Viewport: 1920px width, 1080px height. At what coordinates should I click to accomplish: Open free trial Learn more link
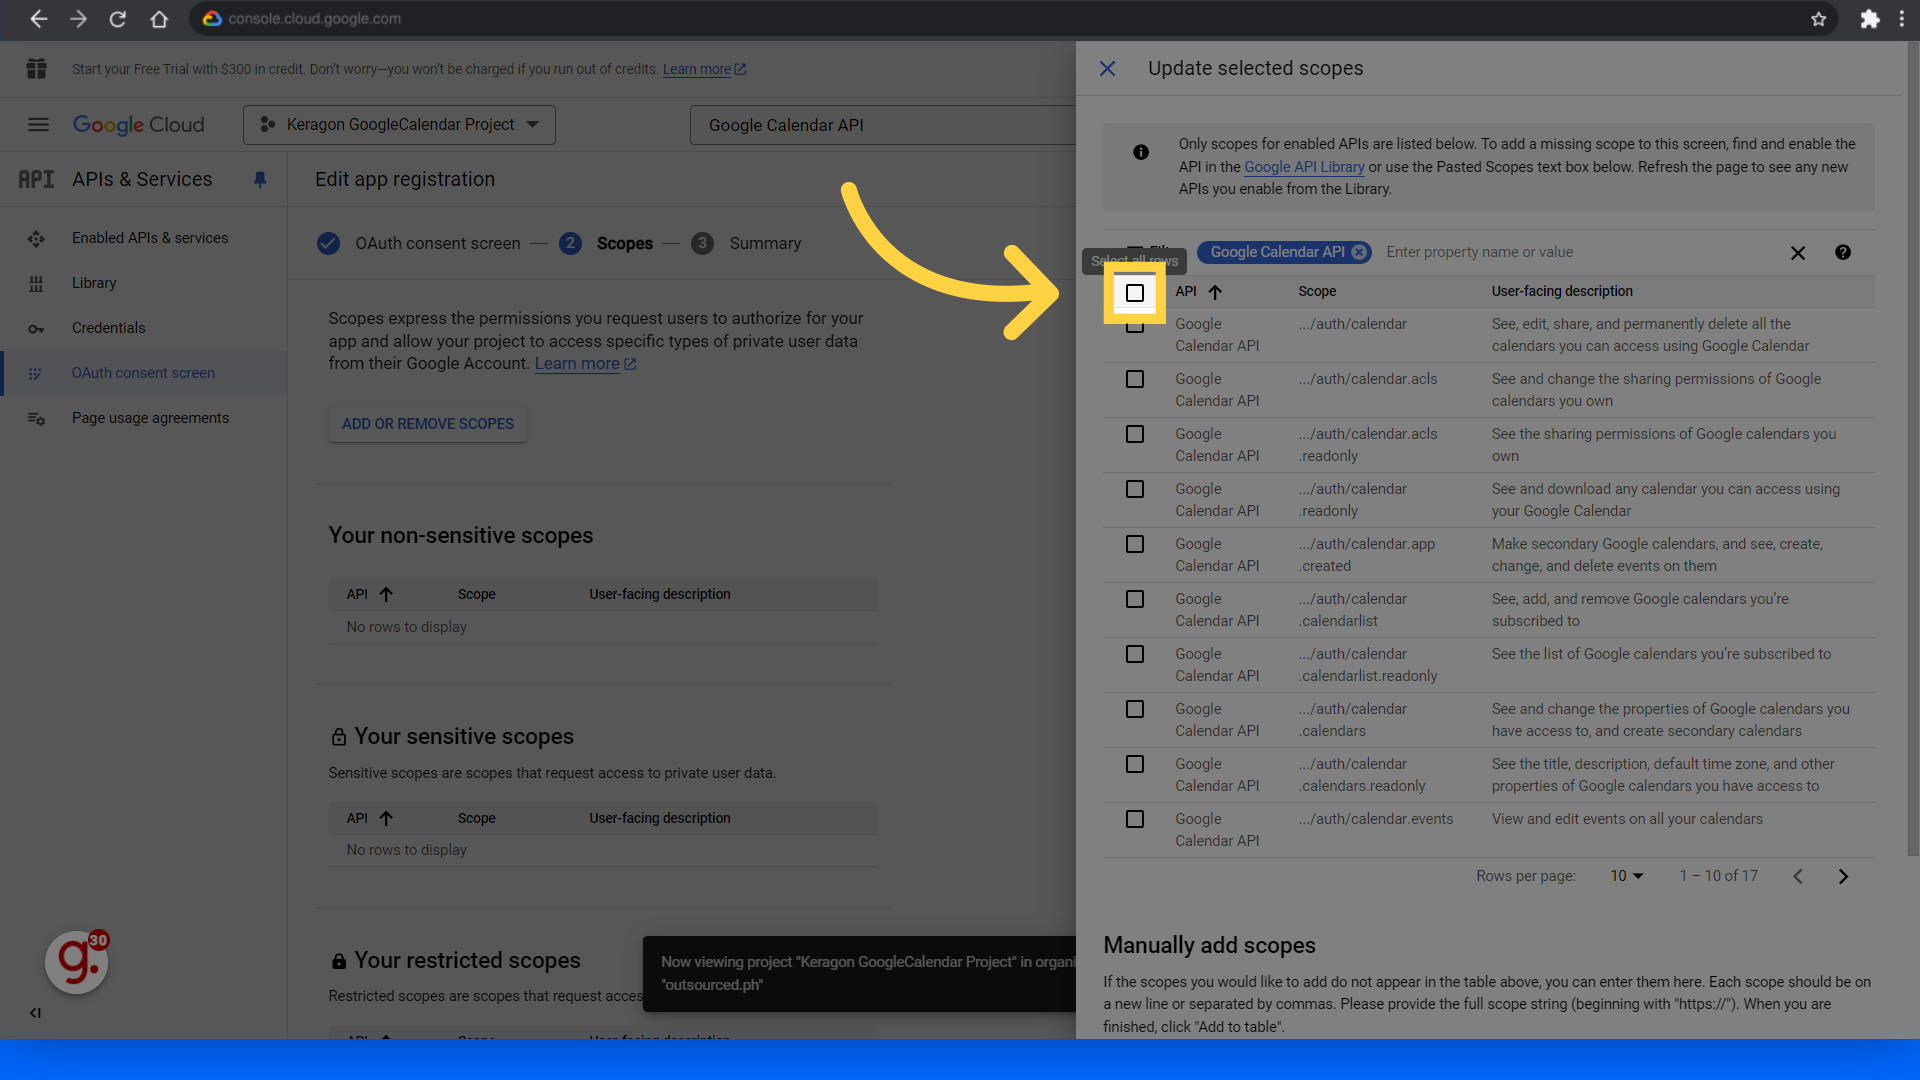coord(704,69)
